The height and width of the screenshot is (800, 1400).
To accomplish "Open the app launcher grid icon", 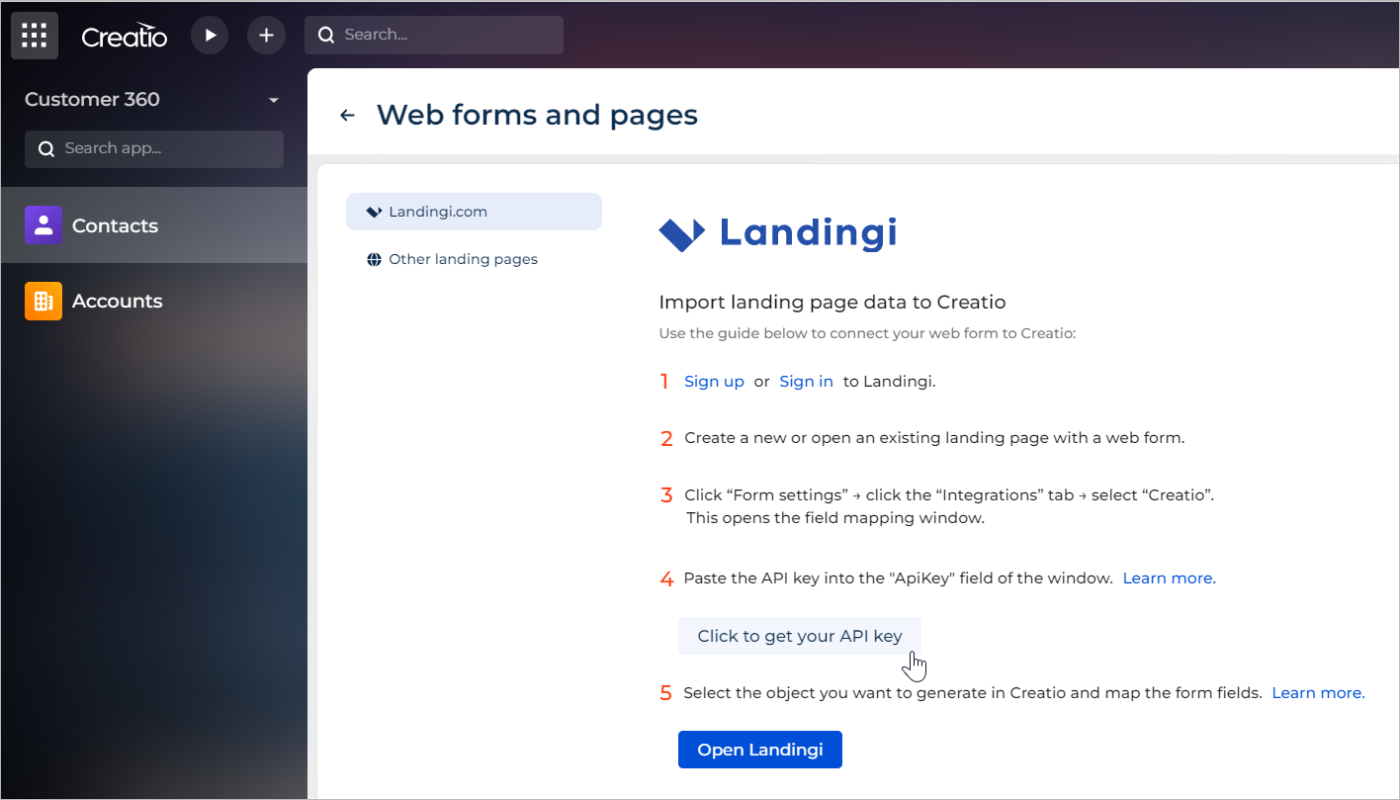I will (34, 34).
